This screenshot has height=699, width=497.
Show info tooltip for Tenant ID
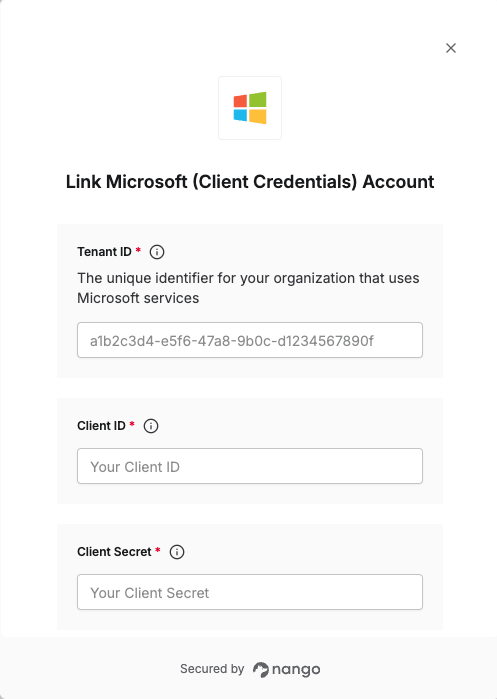click(x=157, y=252)
